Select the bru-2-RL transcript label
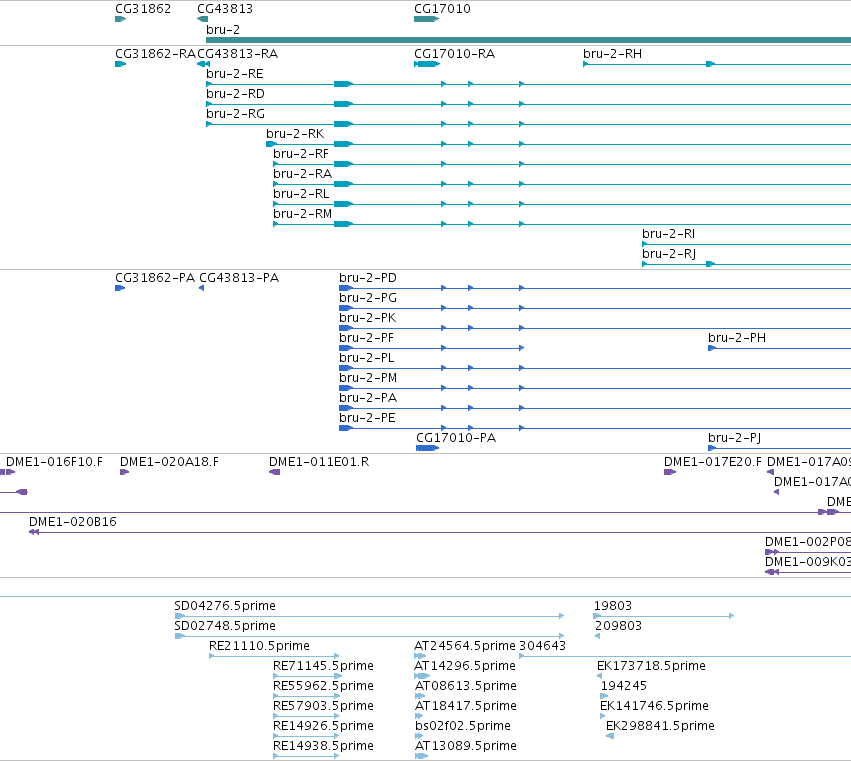The image size is (851, 761). tap(301, 194)
